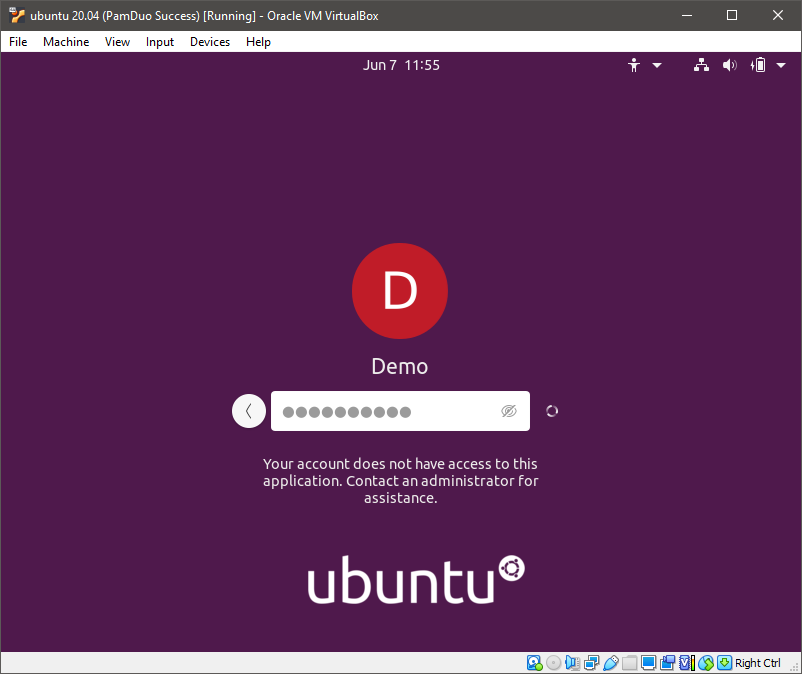Click the Demo username label

click(399, 366)
